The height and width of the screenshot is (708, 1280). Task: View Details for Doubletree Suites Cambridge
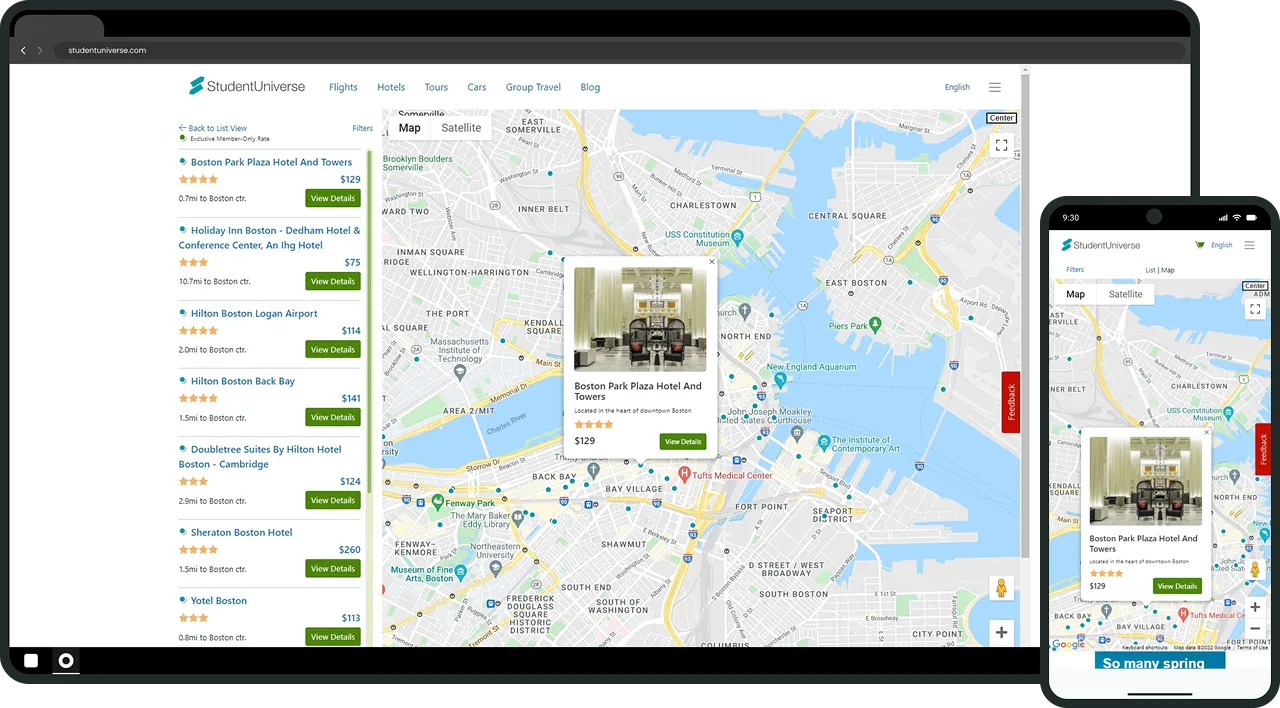tap(333, 500)
